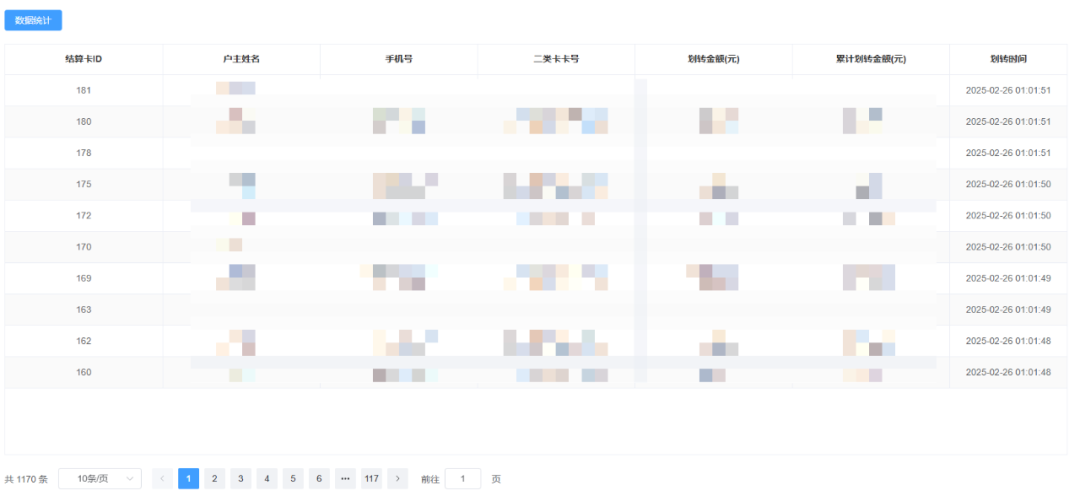Switch to page 5
Image resolution: width=1080 pixels, height=496 pixels.
pos(293,479)
